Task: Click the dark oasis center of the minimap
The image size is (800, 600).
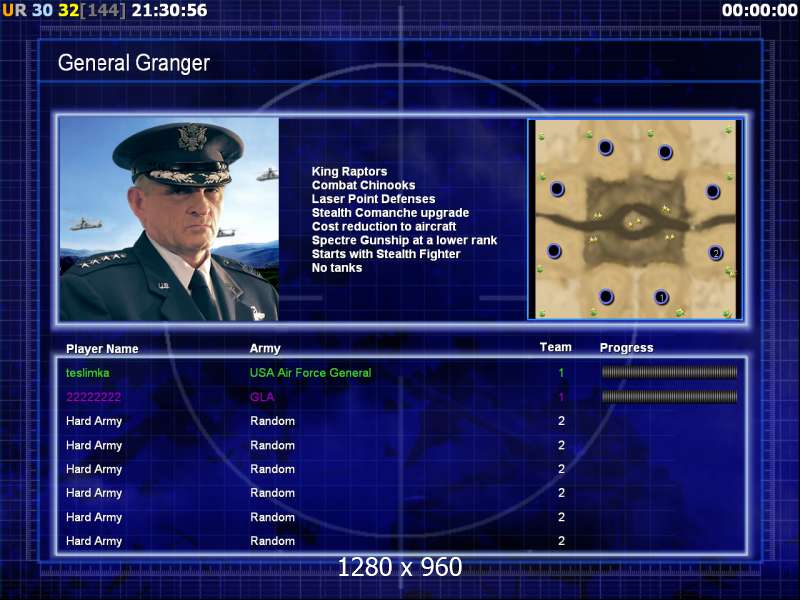Action: click(x=635, y=222)
